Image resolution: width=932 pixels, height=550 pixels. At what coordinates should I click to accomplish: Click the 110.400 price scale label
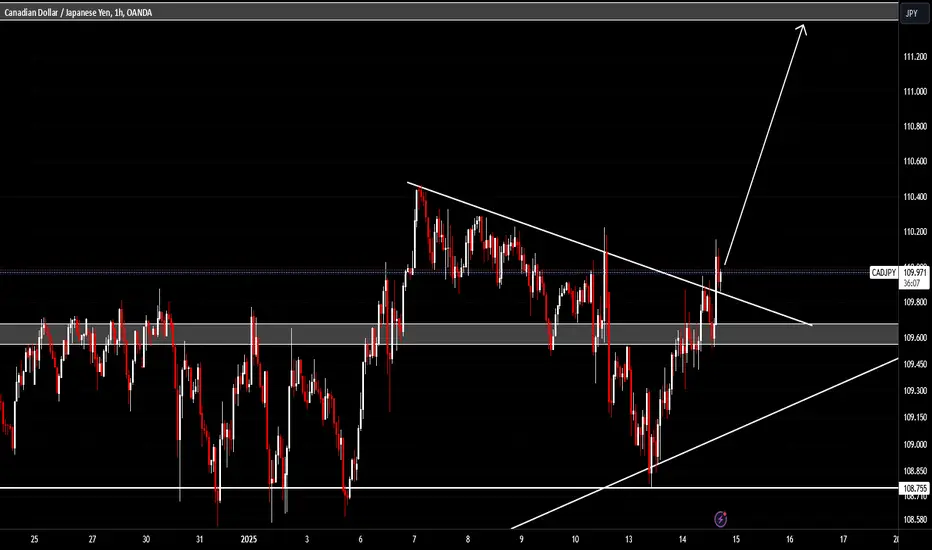915,197
